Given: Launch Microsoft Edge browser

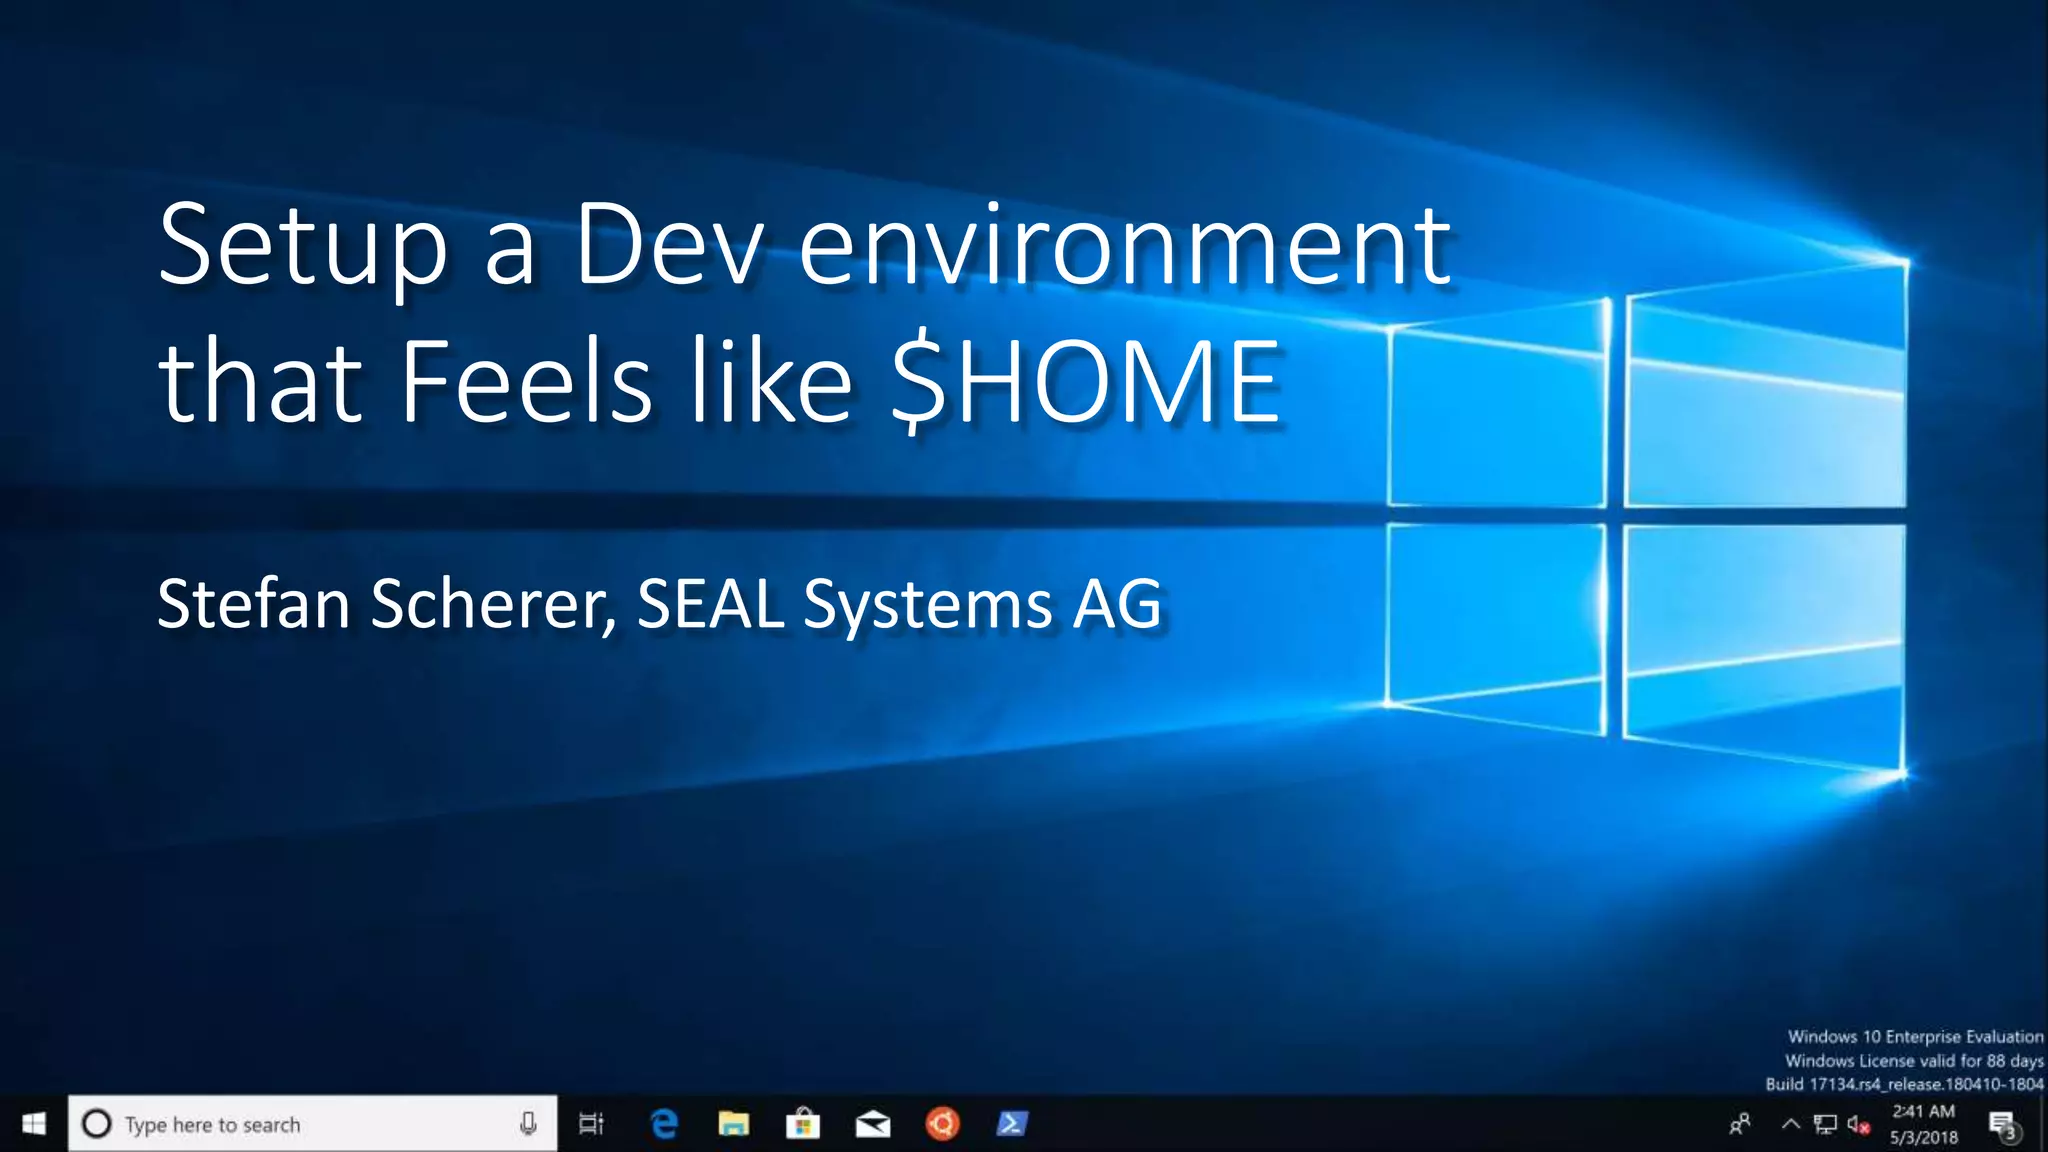Looking at the screenshot, I should pyautogui.click(x=664, y=1124).
